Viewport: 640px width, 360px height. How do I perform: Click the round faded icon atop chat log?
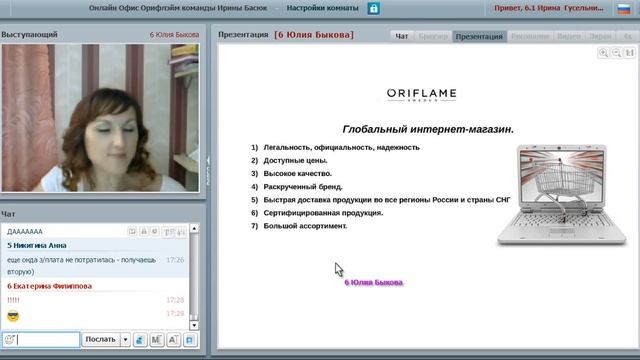tap(155, 231)
